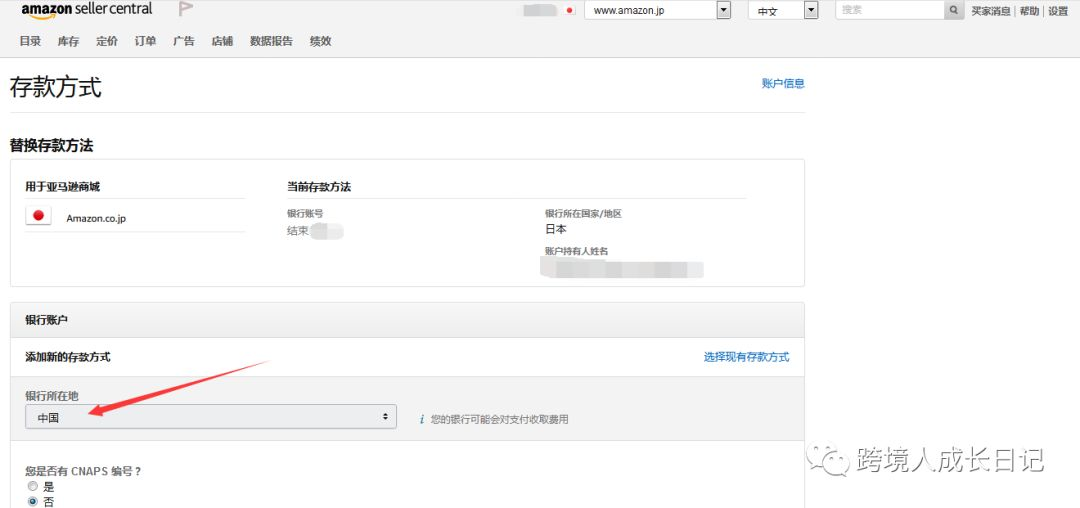This screenshot has width=1080, height=508.
Task: Focus the 搜索 search field
Action: (889, 10)
